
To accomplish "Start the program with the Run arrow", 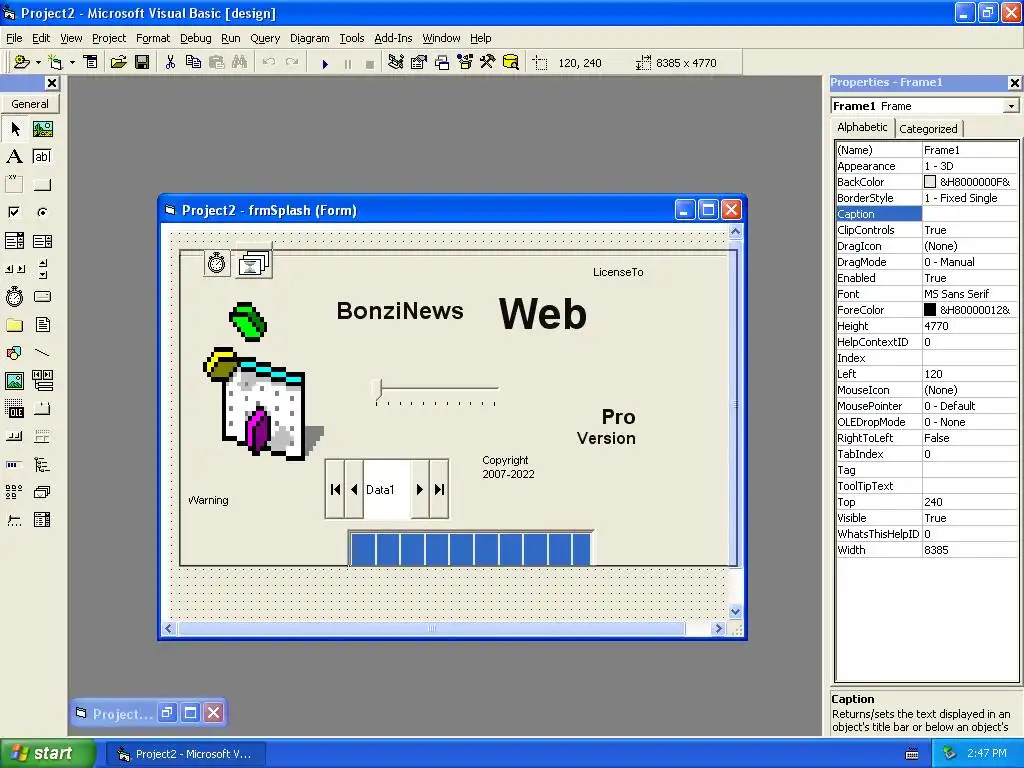I will [x=325, y=63].
